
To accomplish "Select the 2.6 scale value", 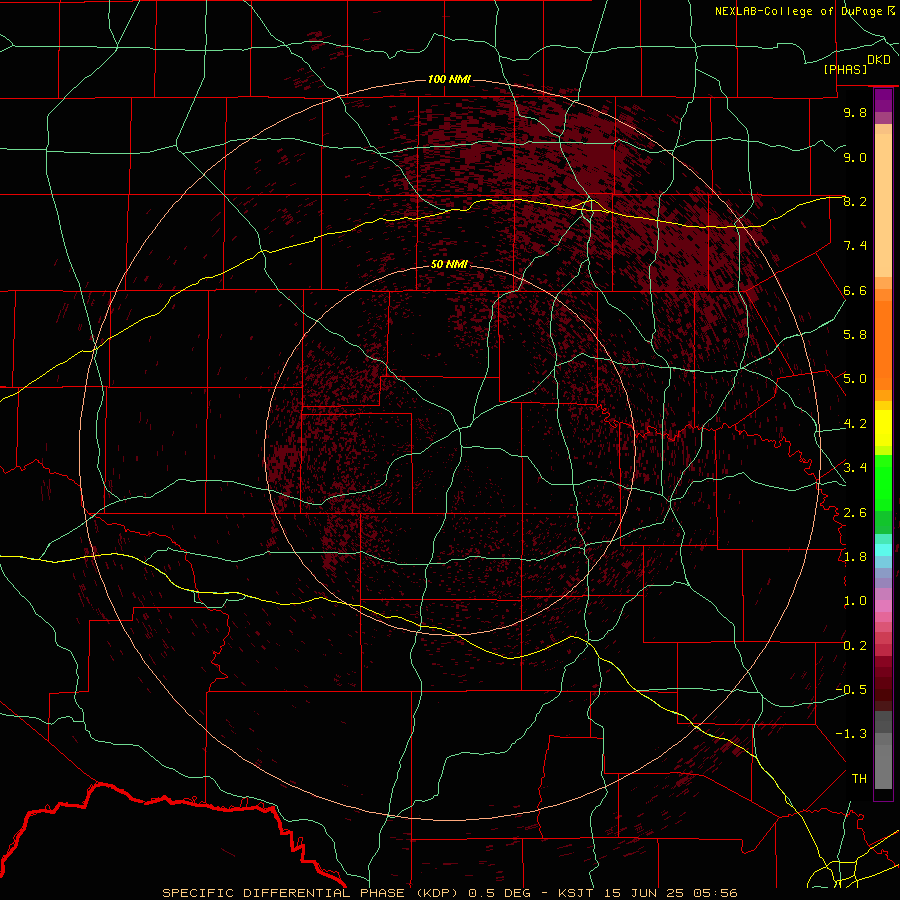I will click(x=855, y=513).
